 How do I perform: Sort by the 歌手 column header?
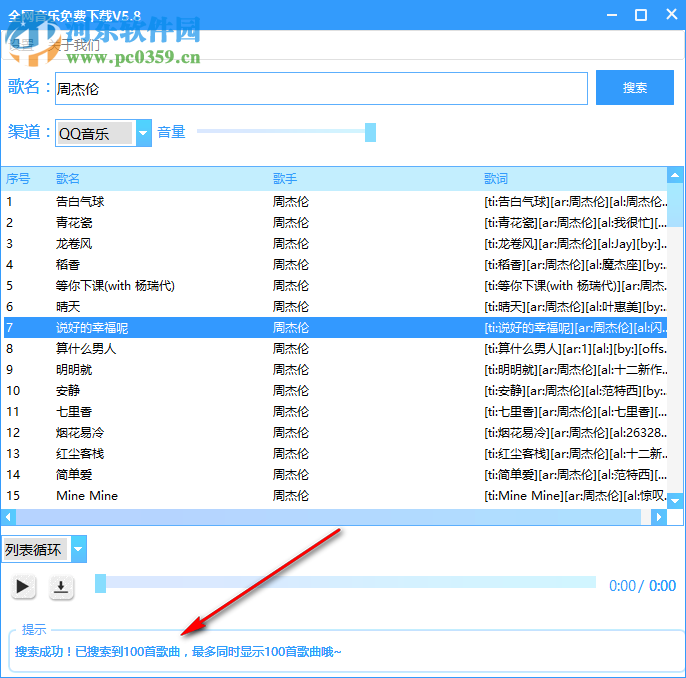tap(285, 178)
